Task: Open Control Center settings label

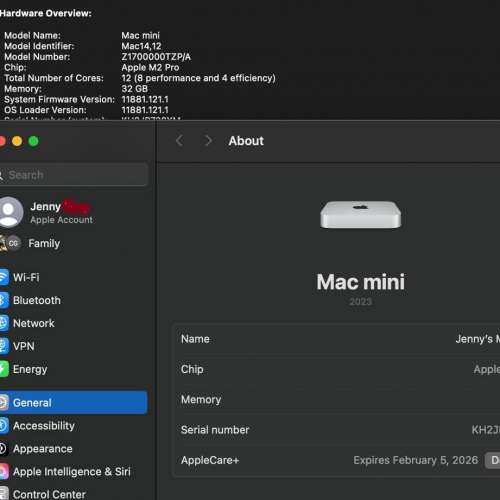Action: 49,494
